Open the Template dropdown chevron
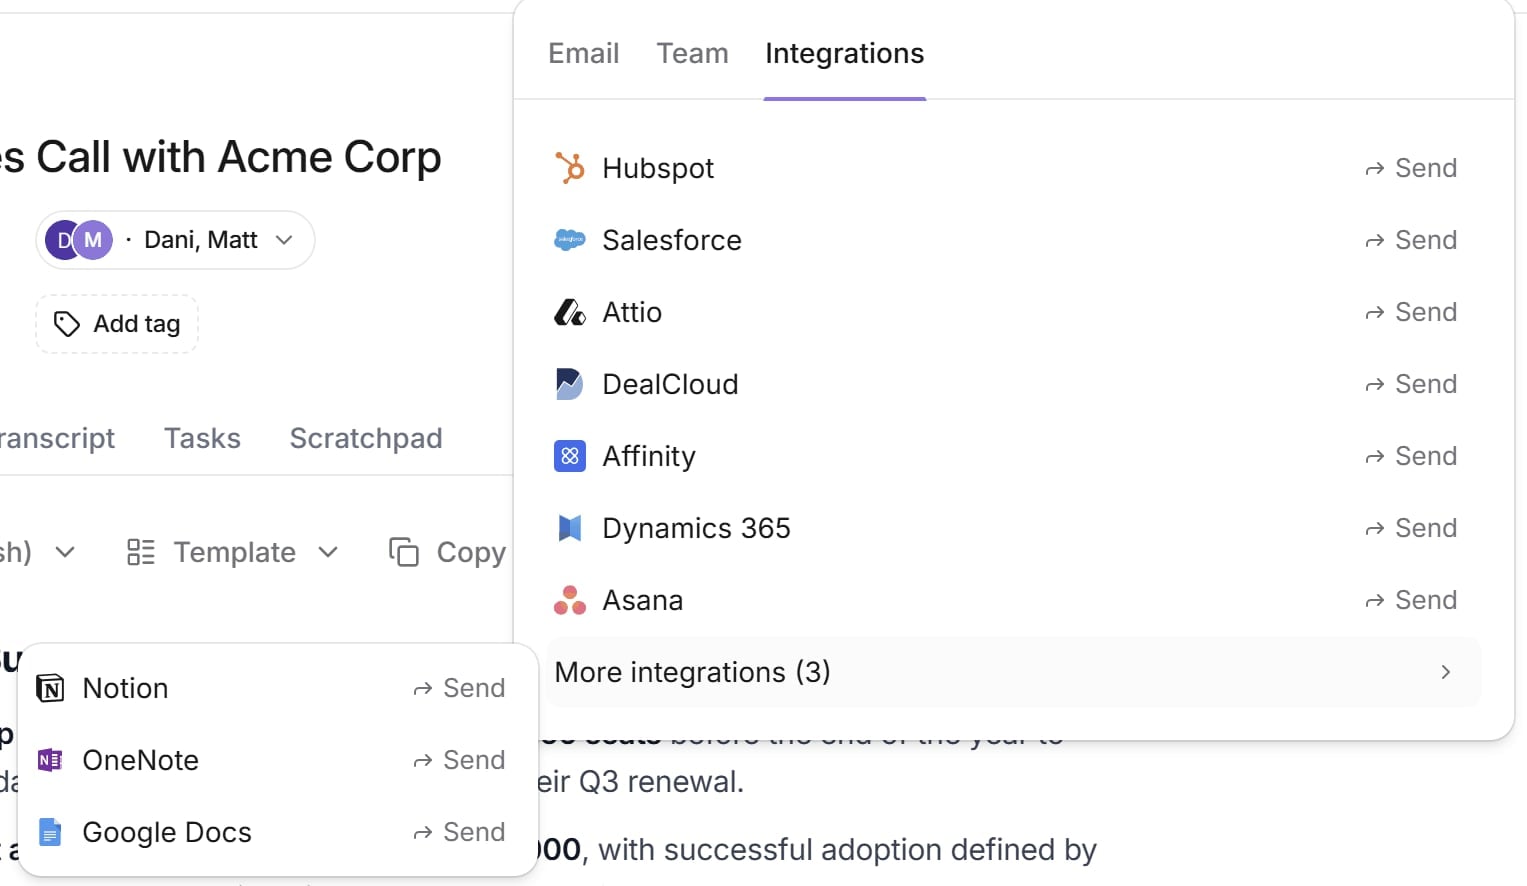 pyautogui.click(x=328, y=552)
